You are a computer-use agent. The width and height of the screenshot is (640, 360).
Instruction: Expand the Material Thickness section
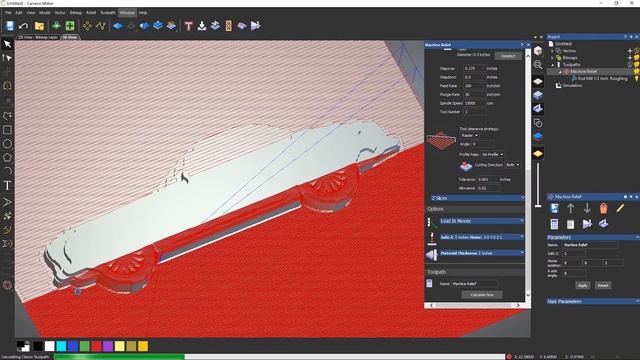tap(482, 253)
